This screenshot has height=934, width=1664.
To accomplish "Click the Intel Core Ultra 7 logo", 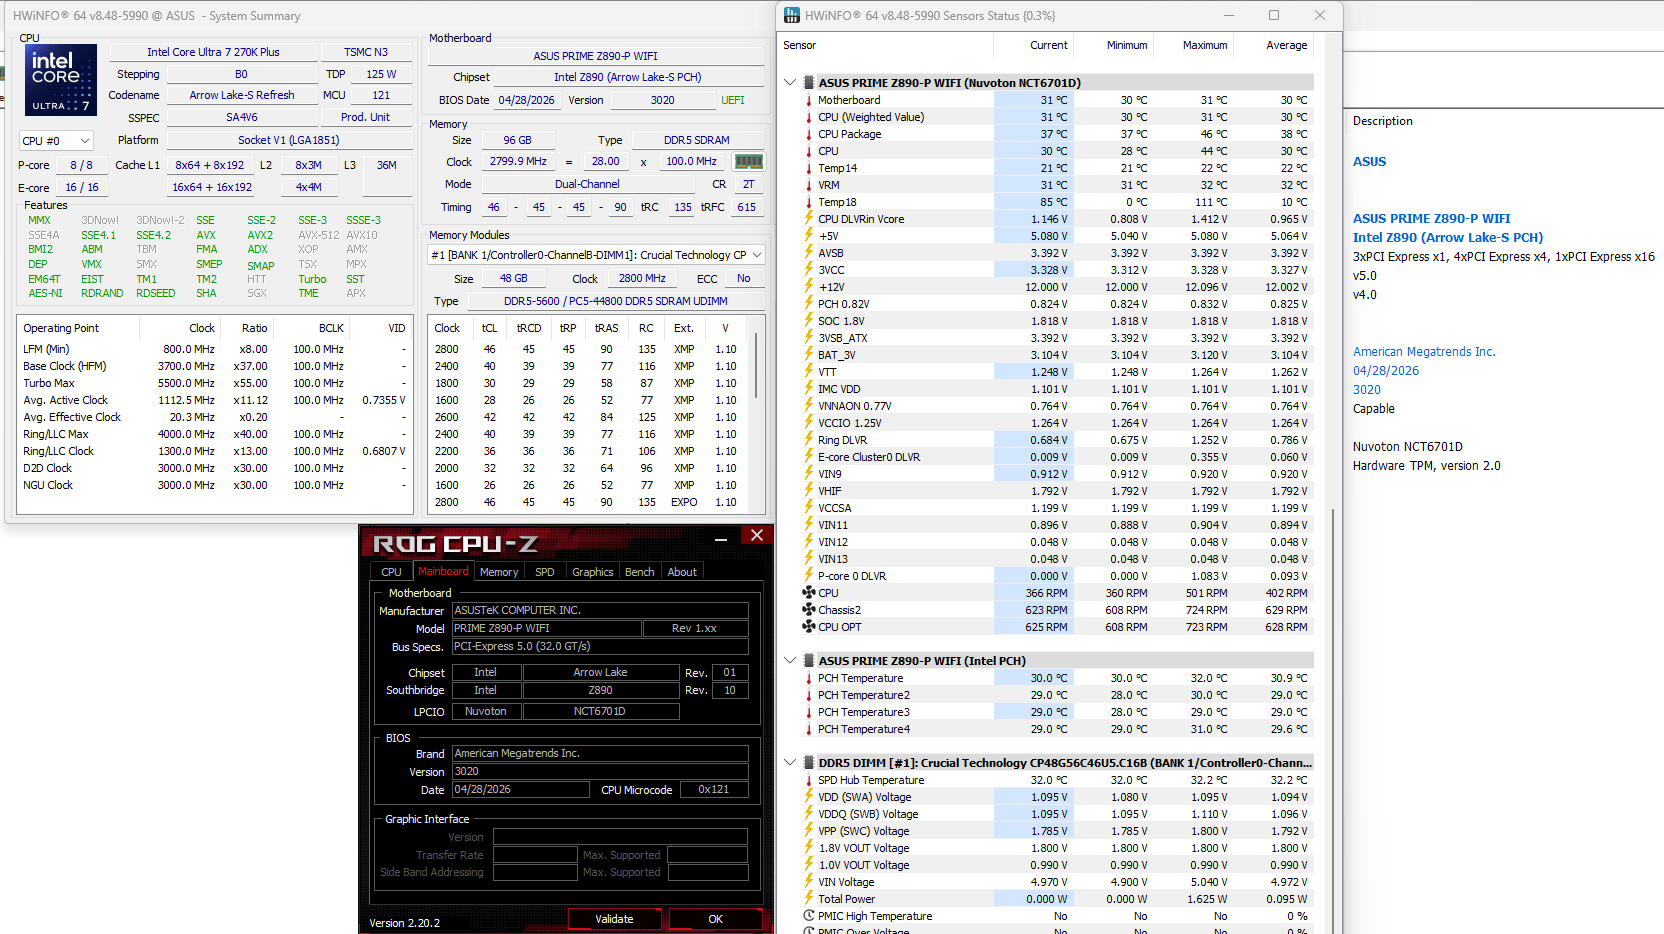I will pos(61,80).
